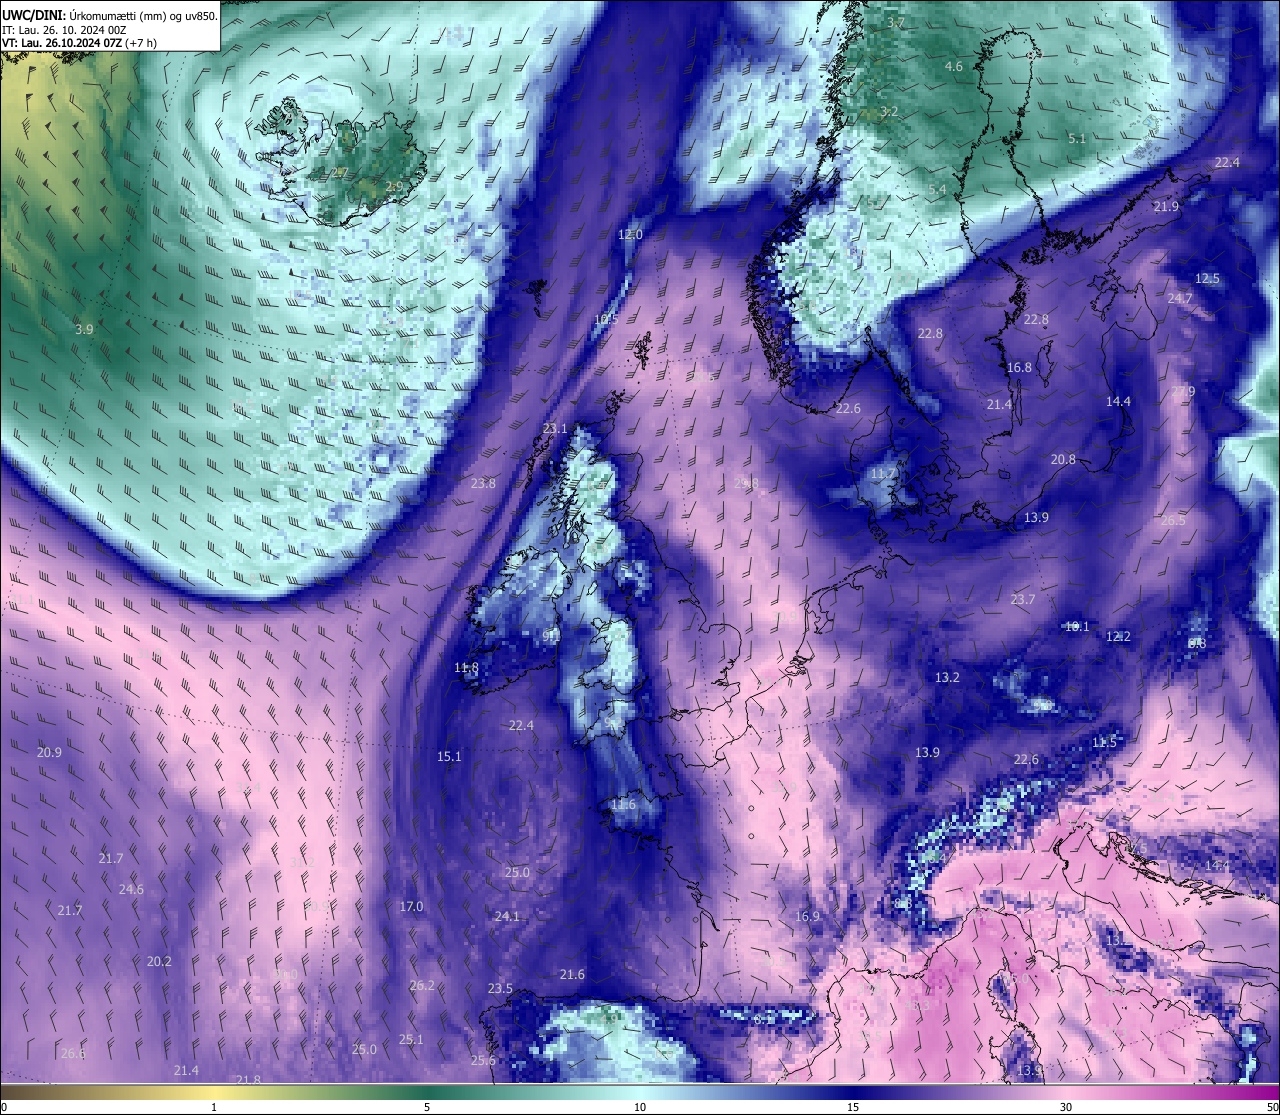The width and height of the screenshot is (1280, 1115).
Task: Select the 26.2 map value
Action: (x=422, y=985)
